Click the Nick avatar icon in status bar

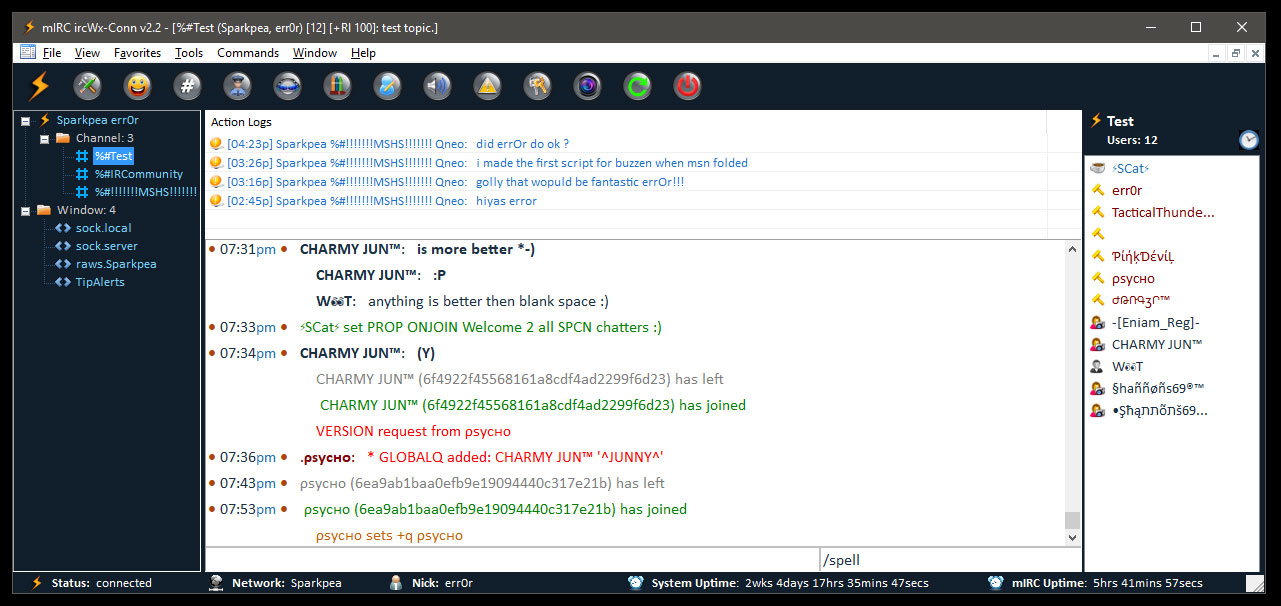click(x=396, y=583)
